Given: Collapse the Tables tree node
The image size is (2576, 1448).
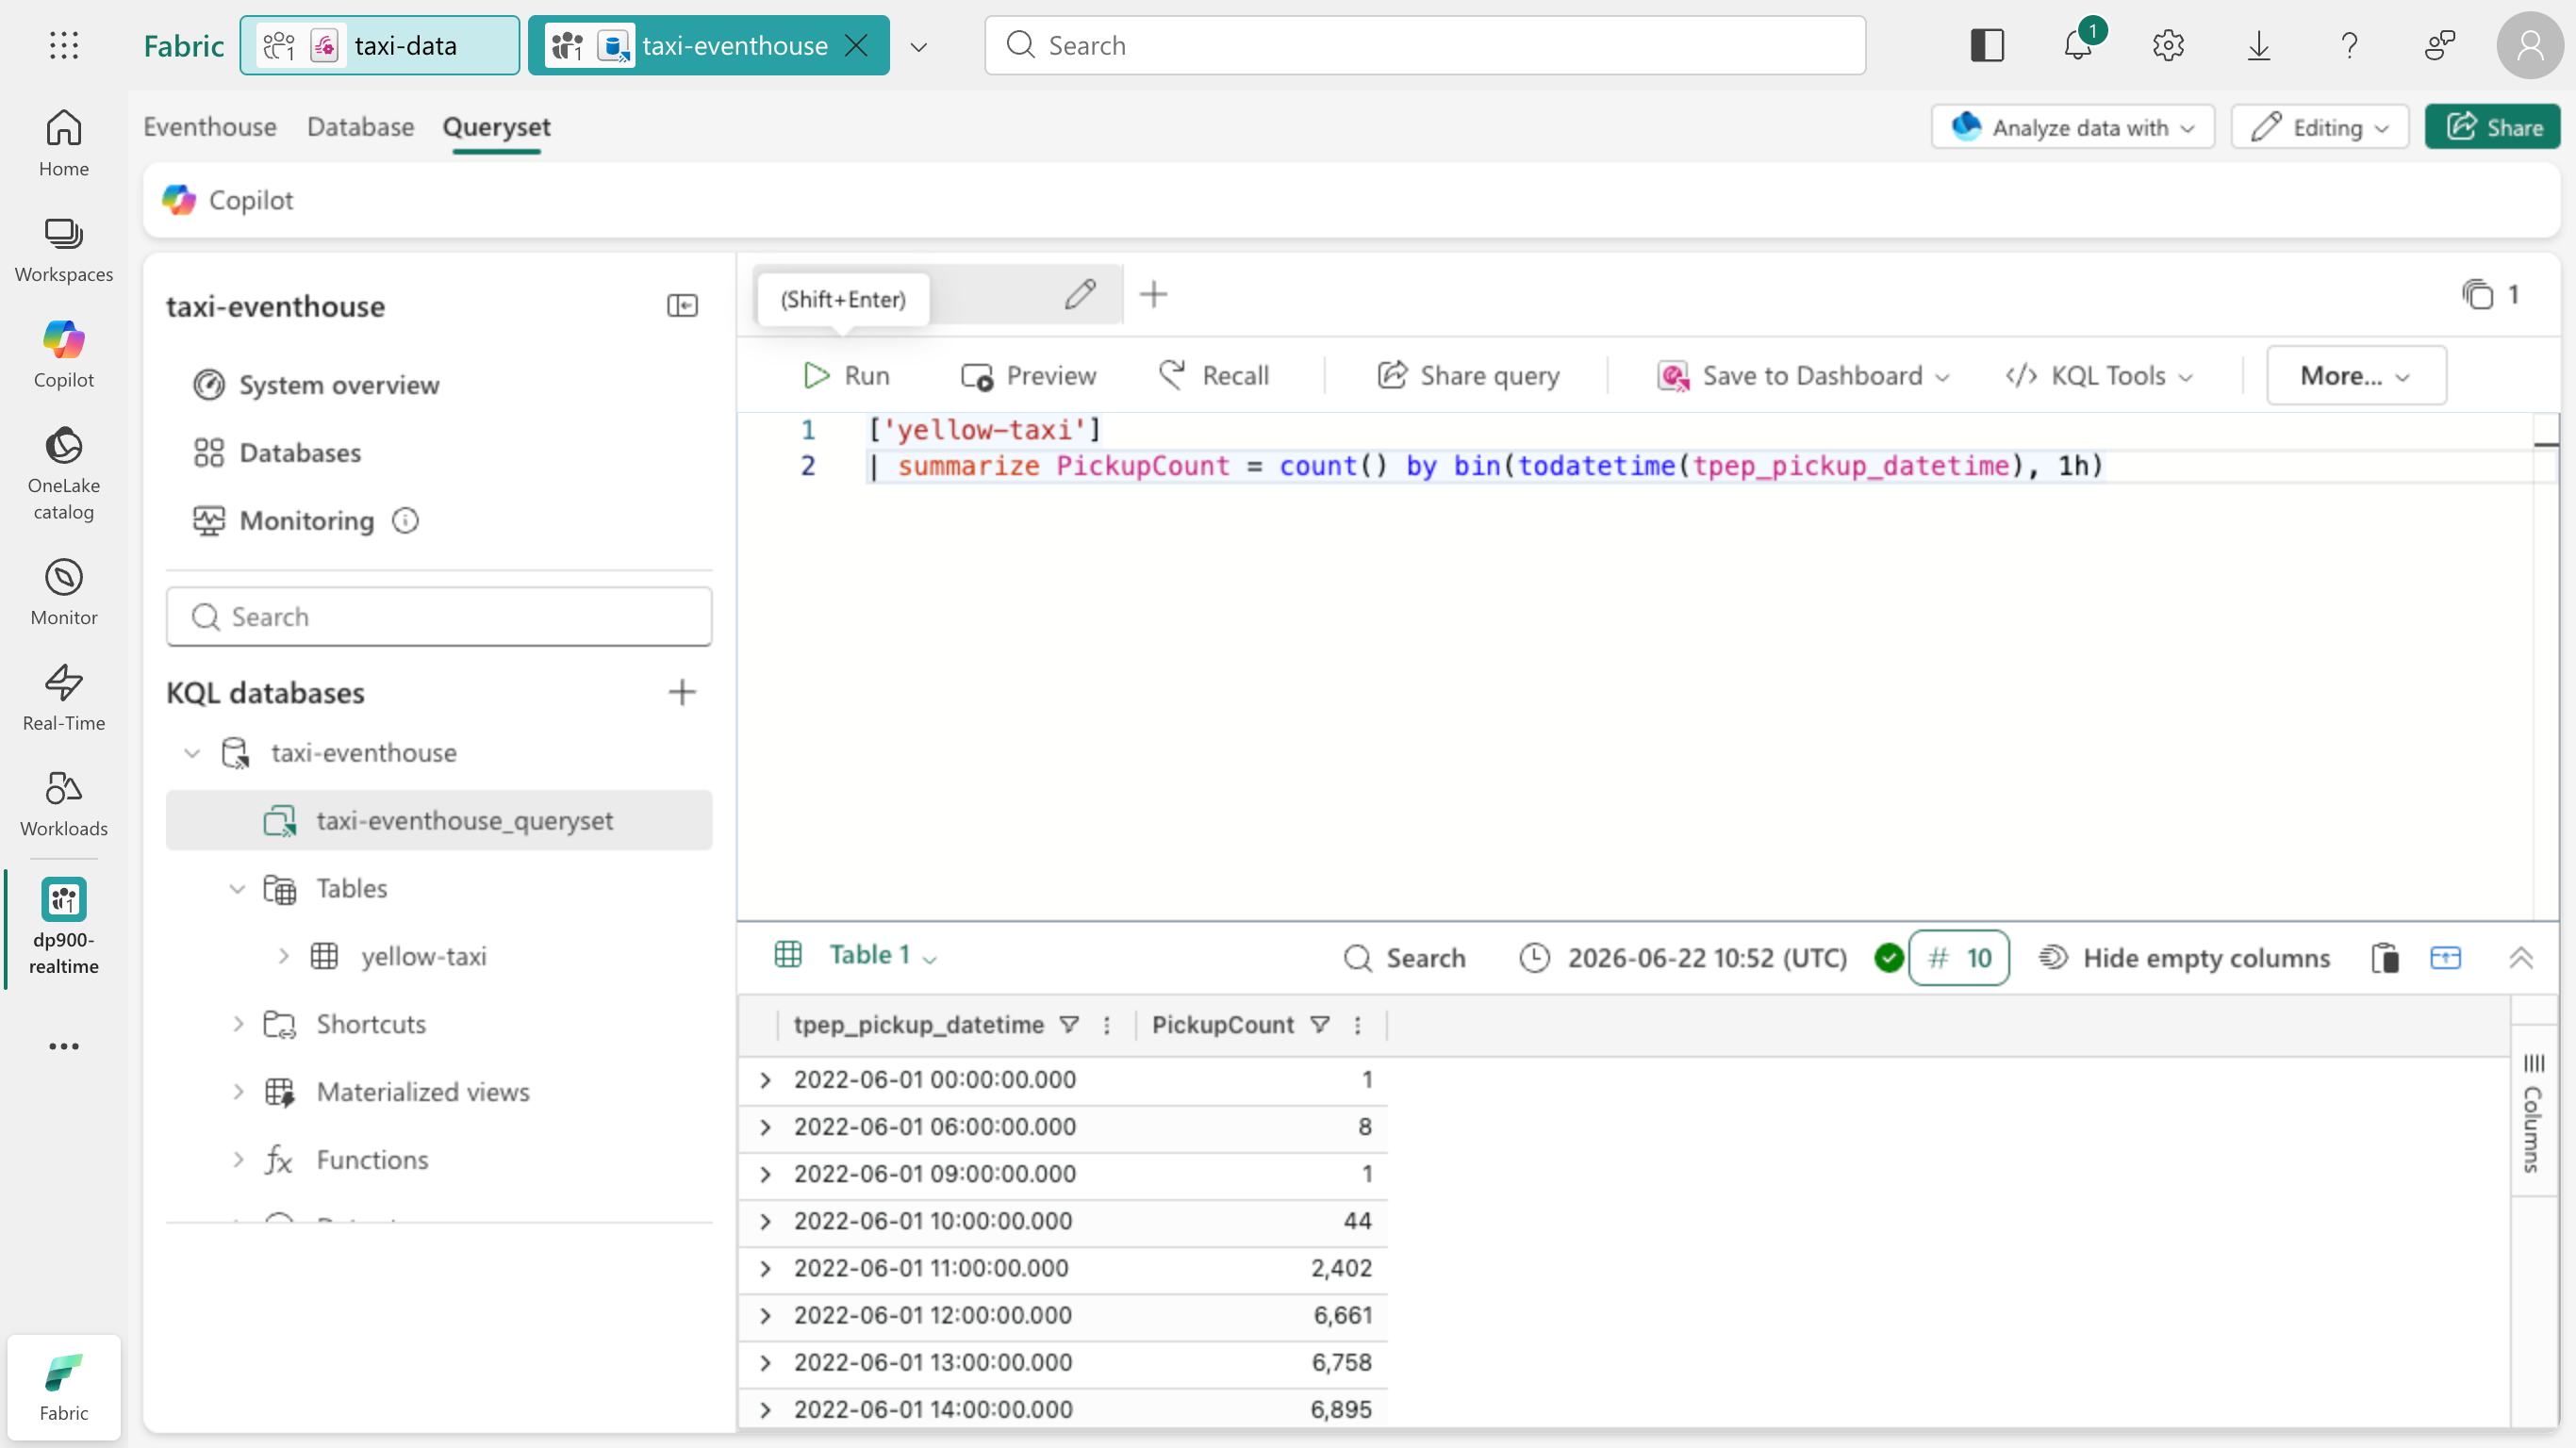Looking at the screenshot, I should [237, 888].
